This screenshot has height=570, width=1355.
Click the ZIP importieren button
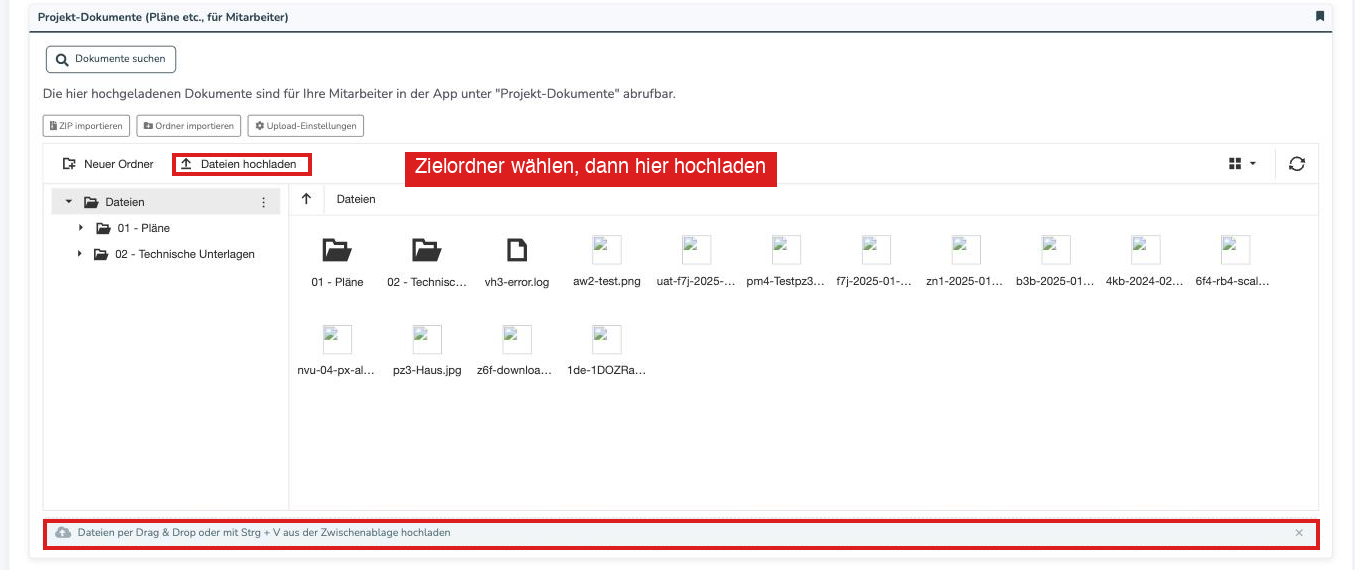pos(87,126)
